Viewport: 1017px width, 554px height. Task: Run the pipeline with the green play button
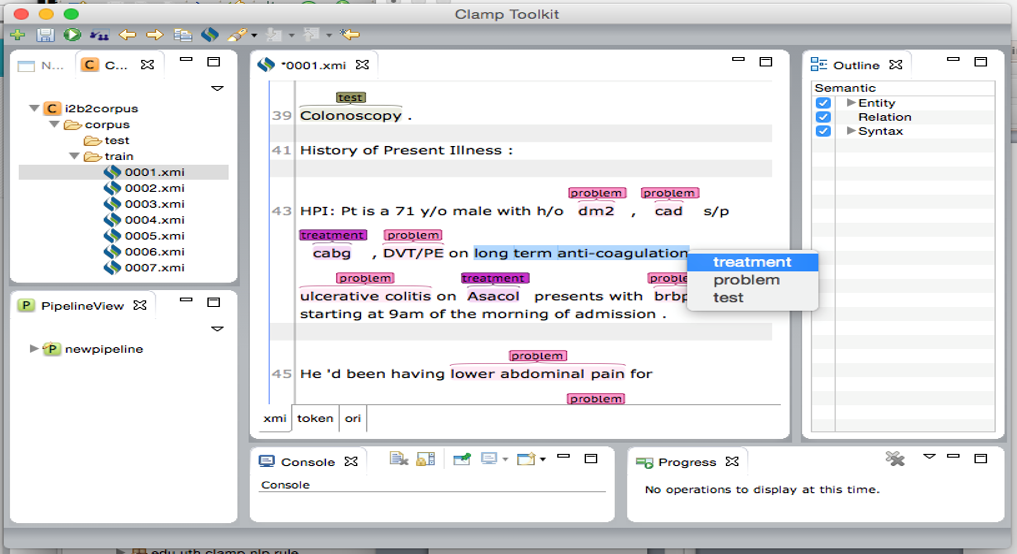(x=72, y=35)
